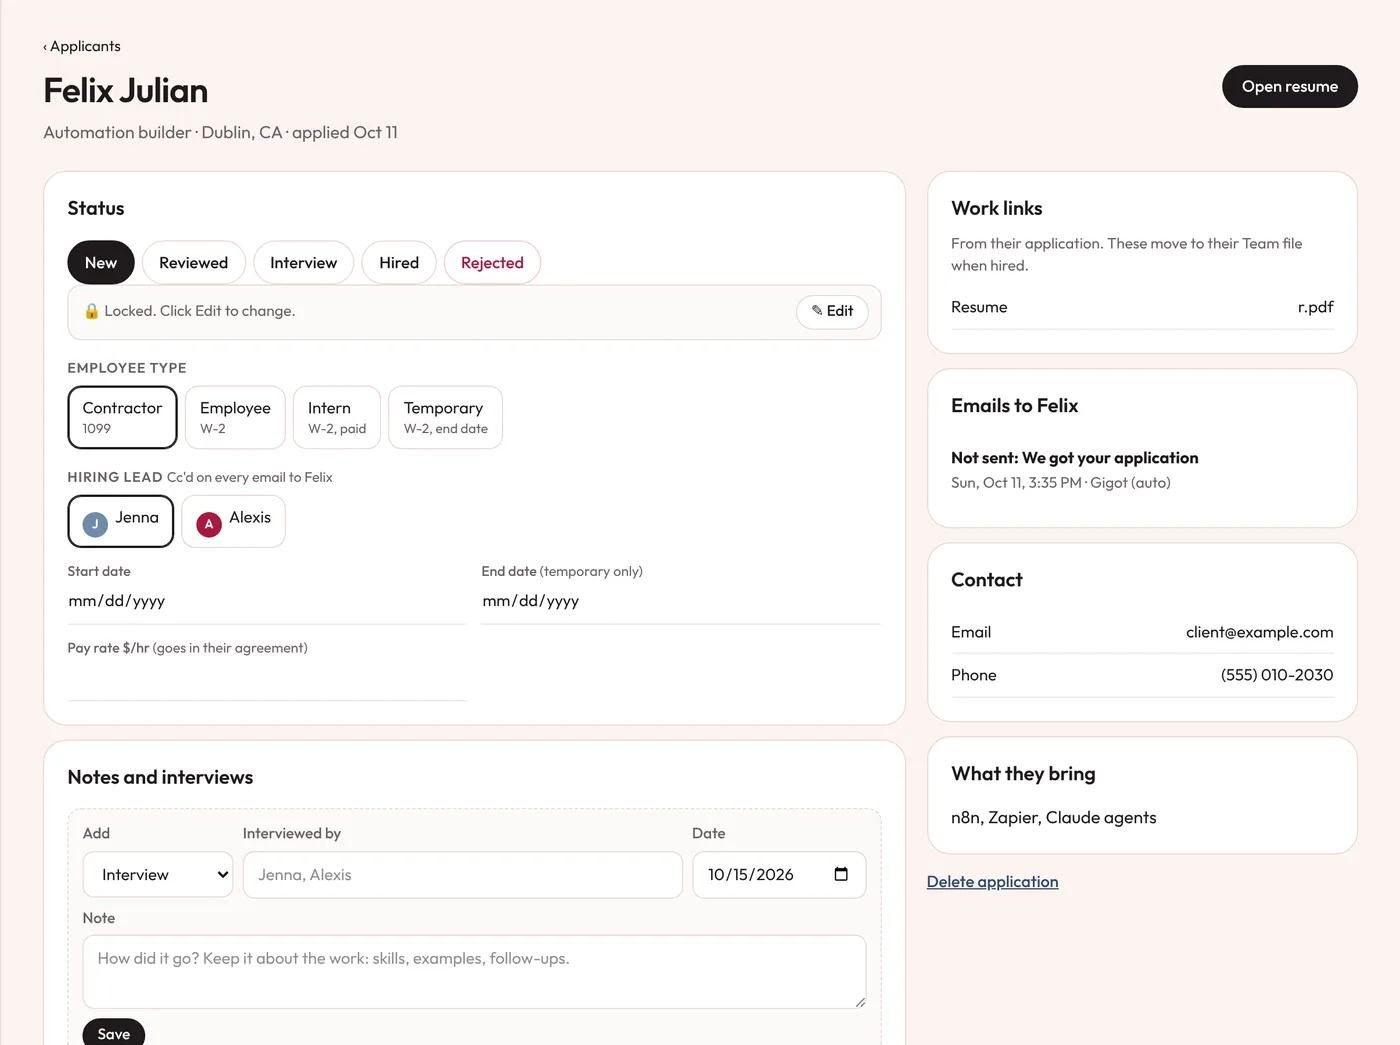Click Jenna's avatar icon

(95, 524)
